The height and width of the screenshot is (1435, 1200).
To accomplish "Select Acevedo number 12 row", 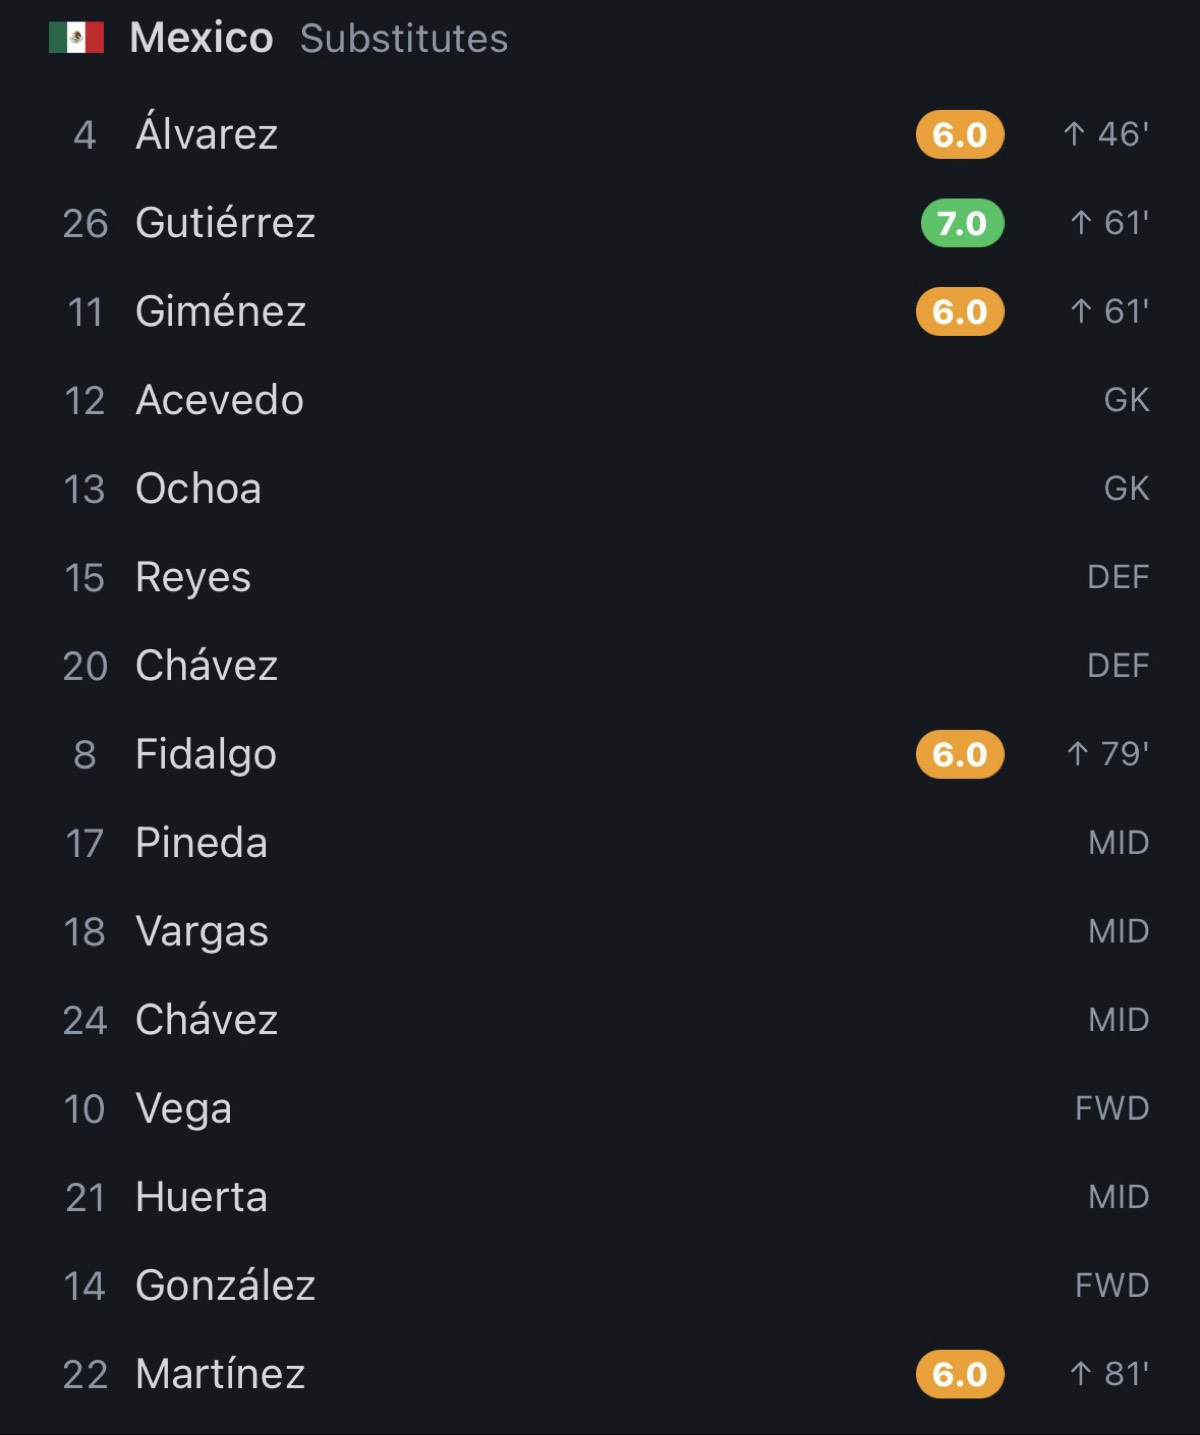I will [x=600, y=400].
